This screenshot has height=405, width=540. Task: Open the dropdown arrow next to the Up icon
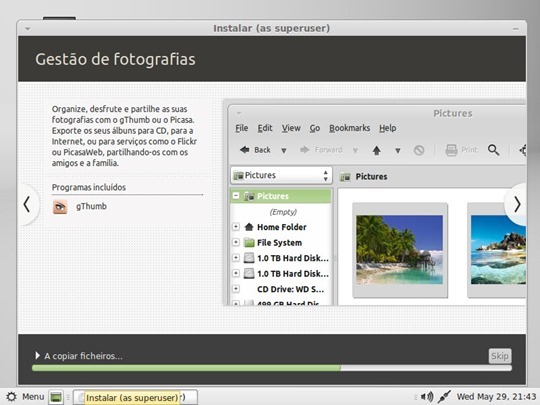398,150
